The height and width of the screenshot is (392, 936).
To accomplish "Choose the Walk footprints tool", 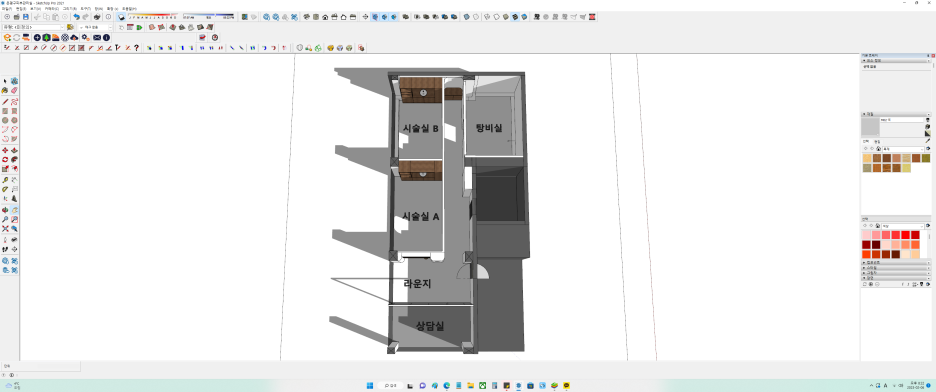I will click(5, 249).
